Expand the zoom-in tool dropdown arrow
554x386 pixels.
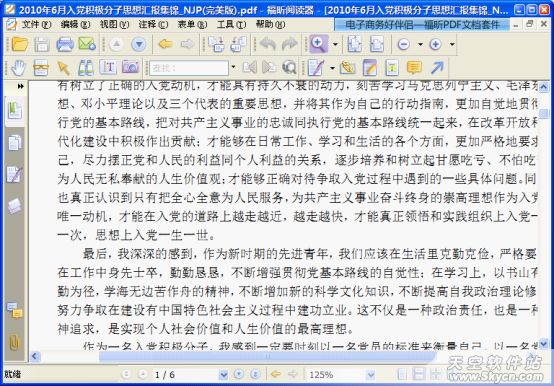click(335, 44)
